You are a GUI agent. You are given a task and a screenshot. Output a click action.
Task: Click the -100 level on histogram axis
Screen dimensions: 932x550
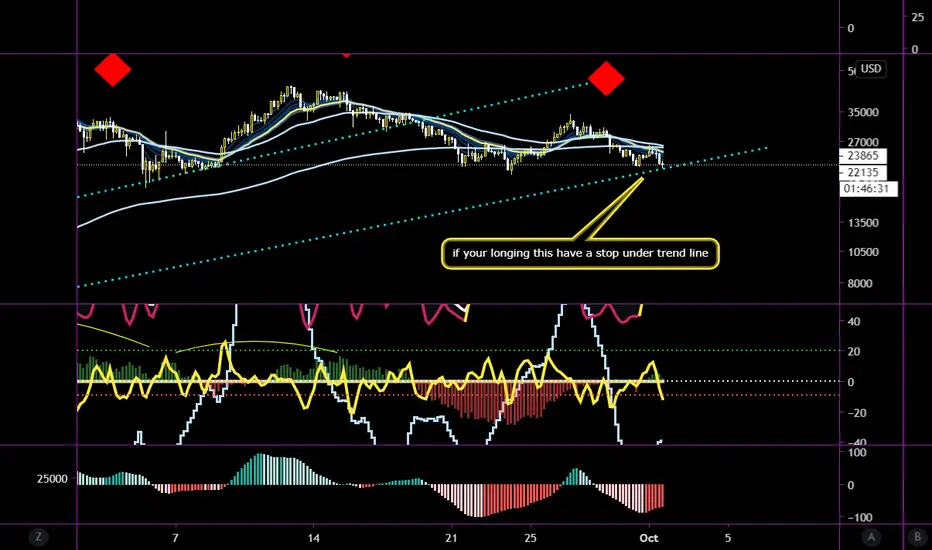[x=859, y=517]
